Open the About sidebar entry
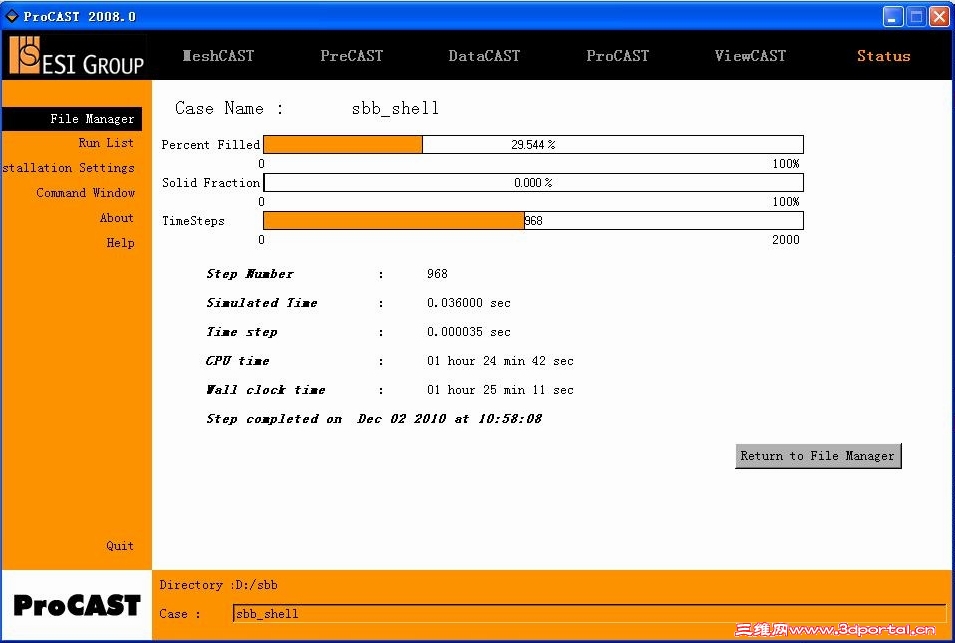Screen dimensions: 955x643 [x=116, y=217]
